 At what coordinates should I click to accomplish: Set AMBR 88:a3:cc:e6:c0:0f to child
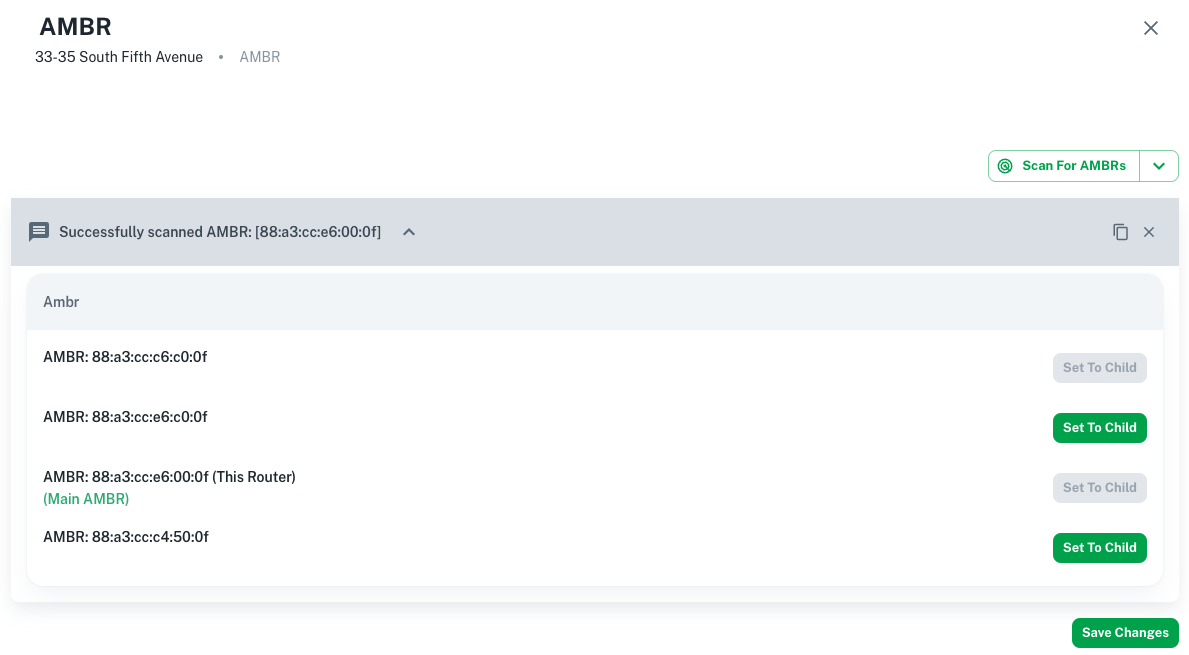tap(1100, 427)
